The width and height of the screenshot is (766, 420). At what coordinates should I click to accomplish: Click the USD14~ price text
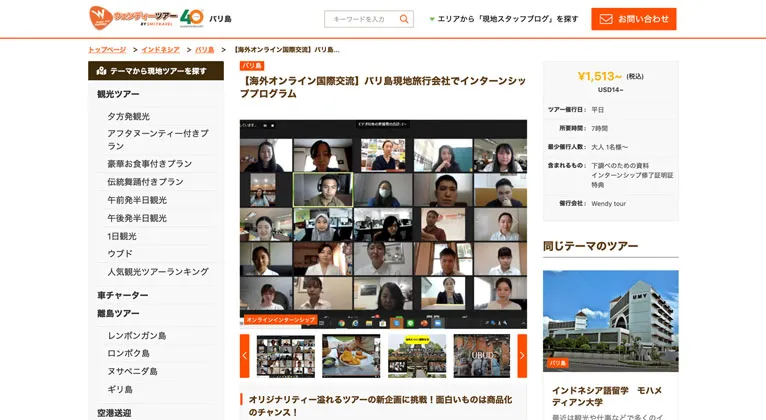[611, 90]
